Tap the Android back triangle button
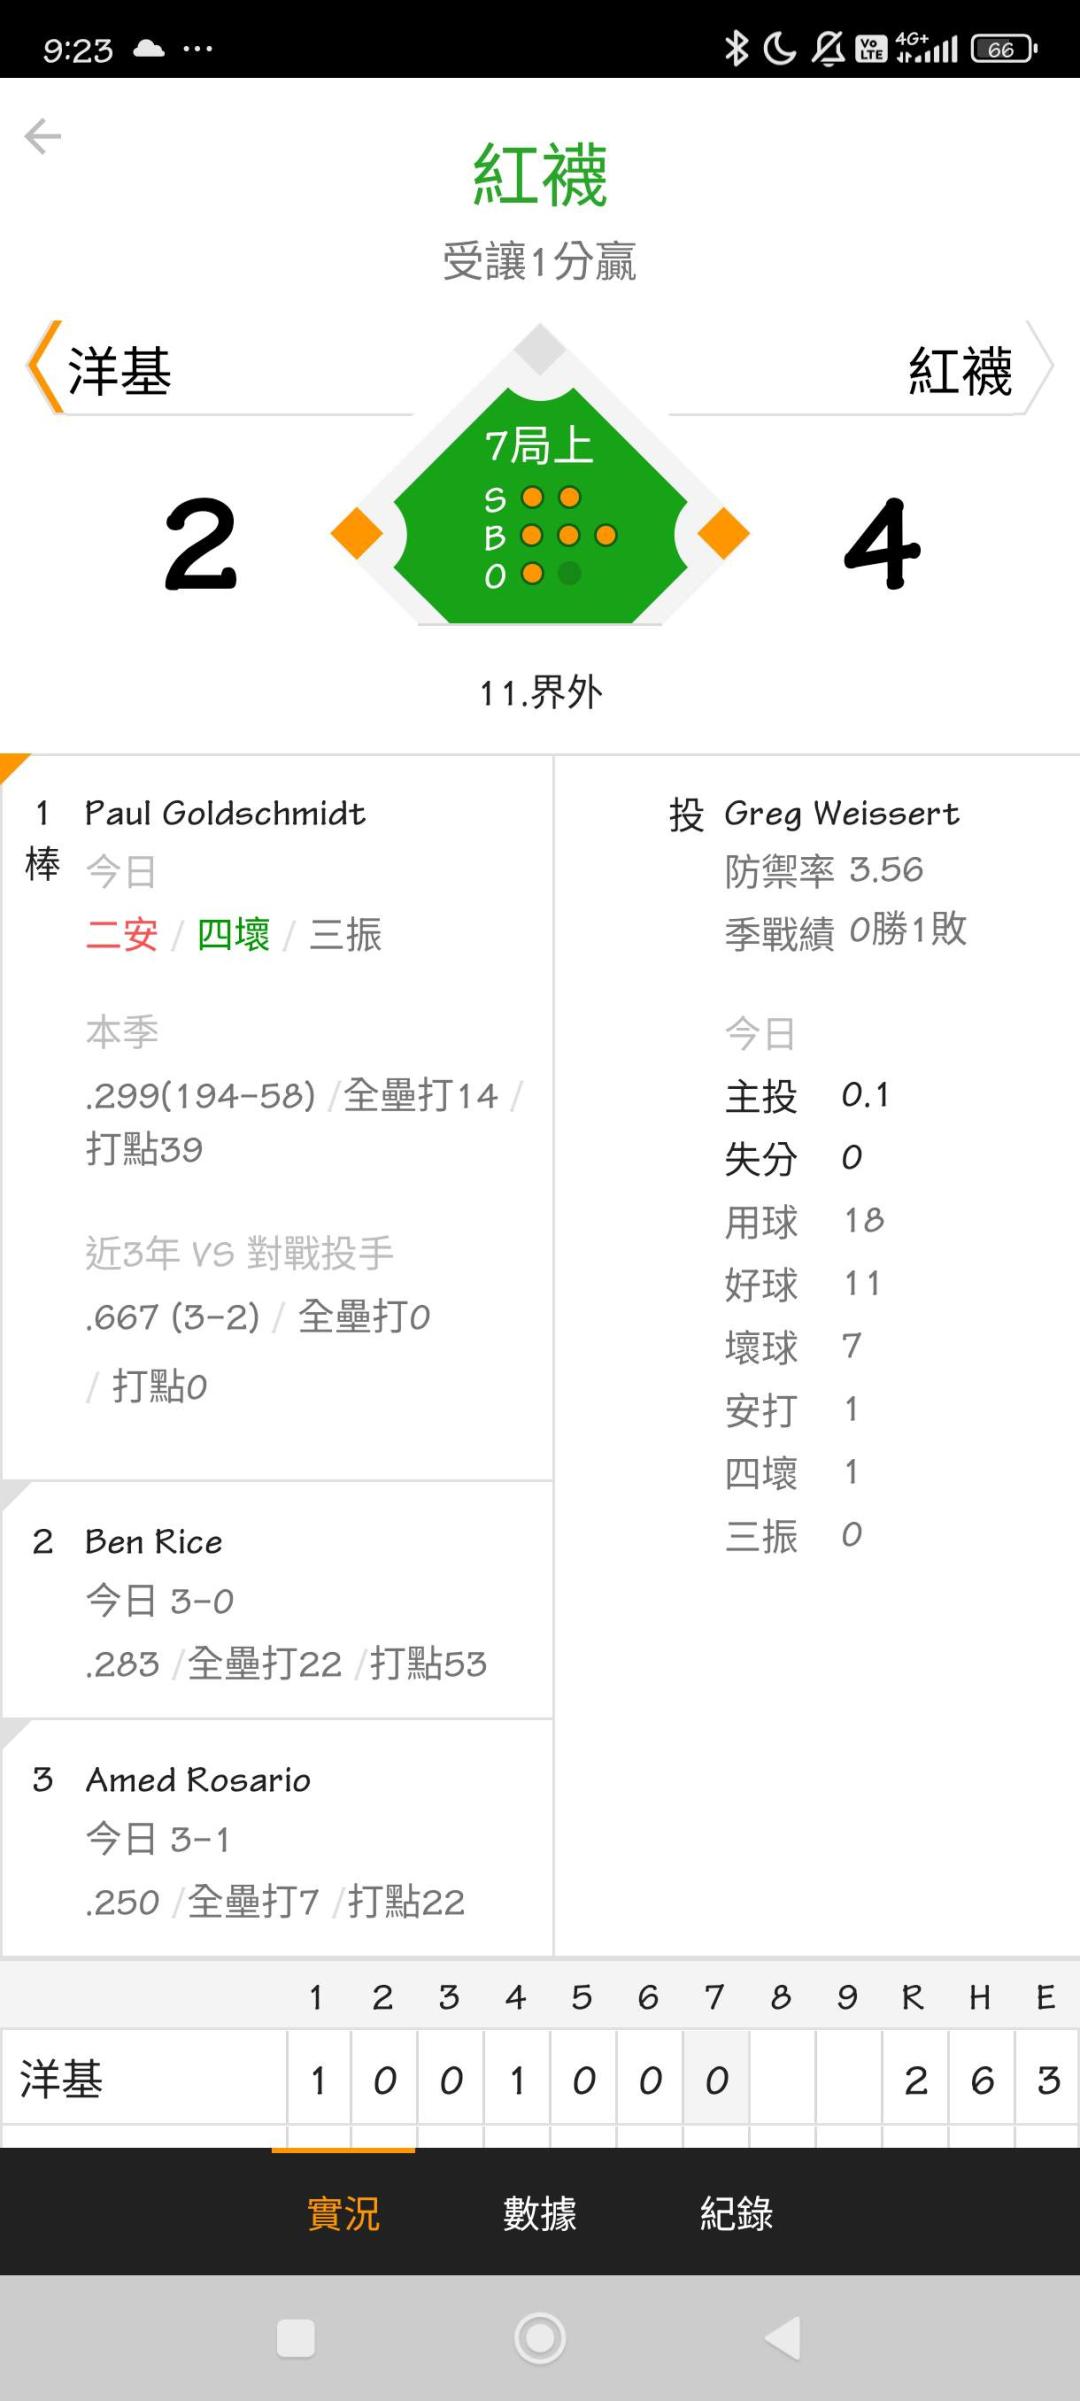1080x2401 pixels. (783, 2338)
